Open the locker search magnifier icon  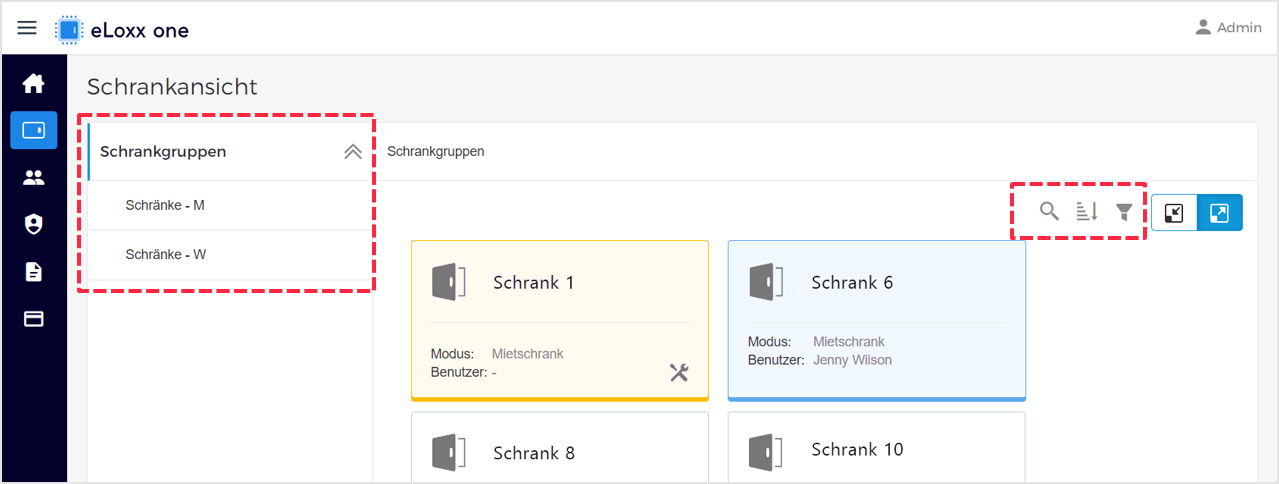pos(1049,211)
